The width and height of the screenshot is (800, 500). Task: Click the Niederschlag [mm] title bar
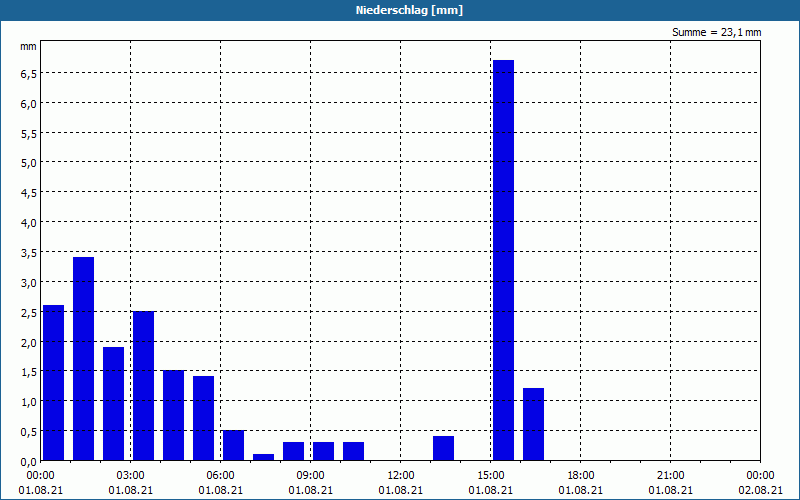coord(400,10)
